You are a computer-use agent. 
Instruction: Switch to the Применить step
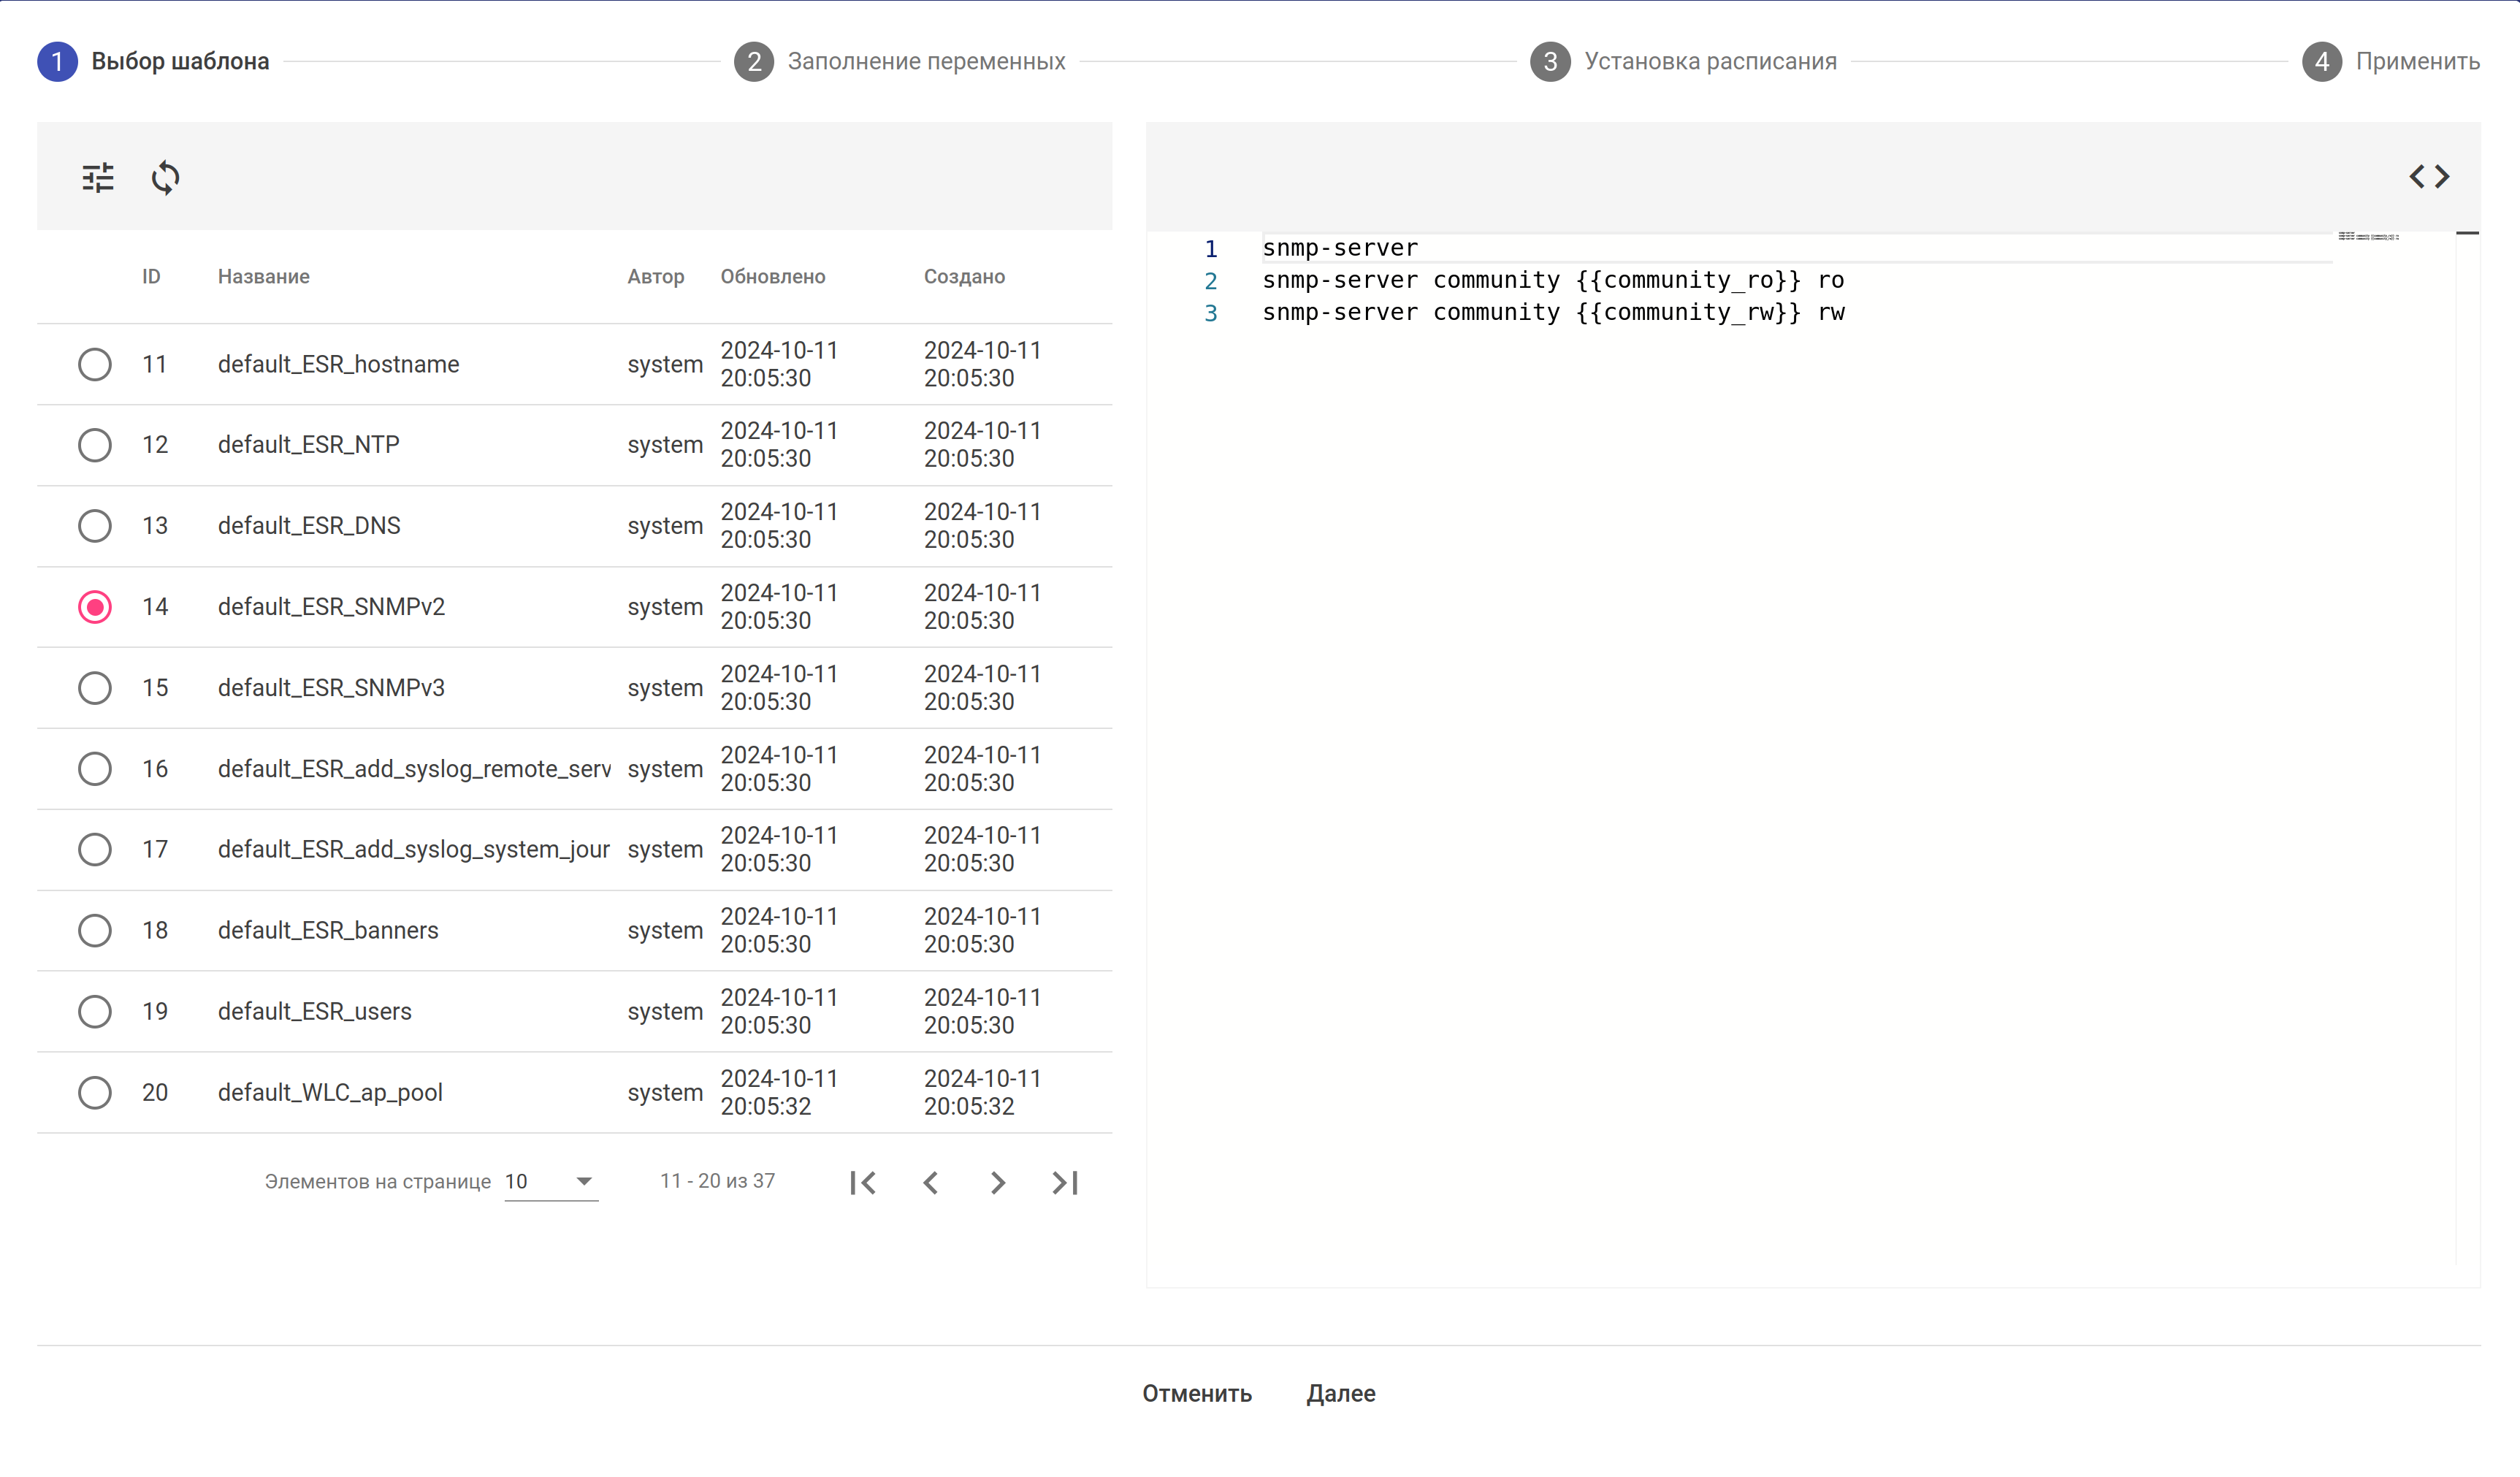pyautogui.click(x=2416, y=62)
